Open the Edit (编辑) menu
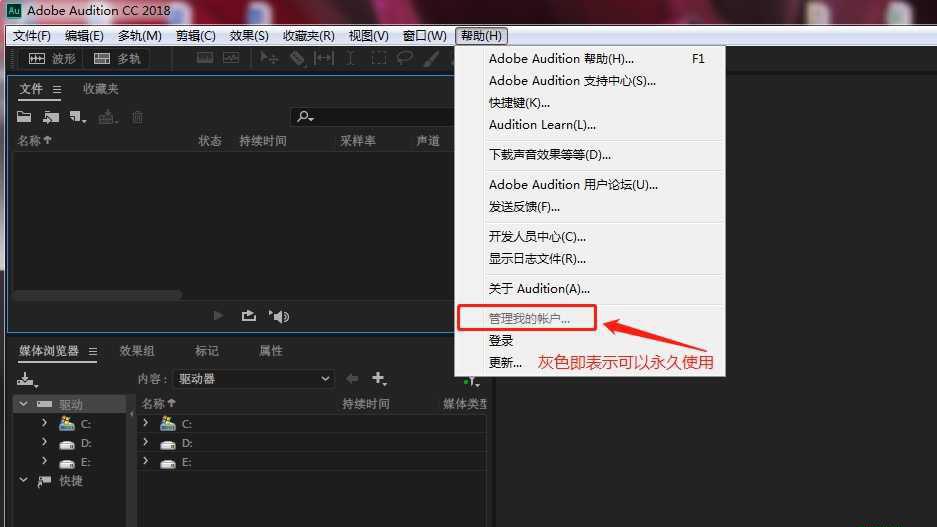 click(84, 36)
